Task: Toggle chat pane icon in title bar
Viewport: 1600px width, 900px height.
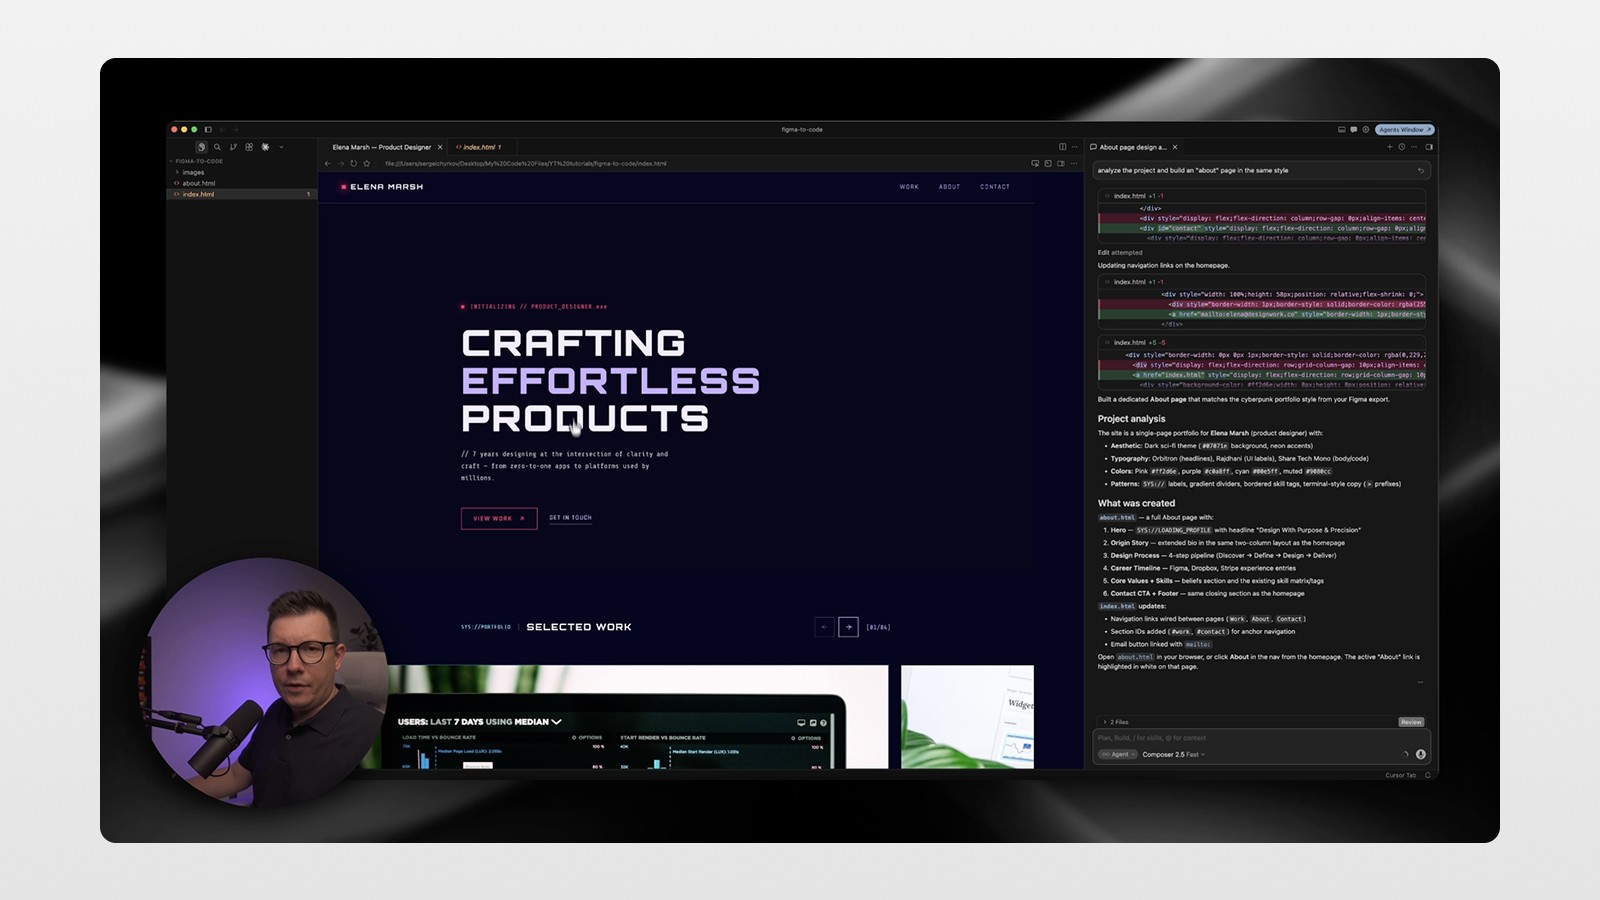Action: pos(1353,129)
